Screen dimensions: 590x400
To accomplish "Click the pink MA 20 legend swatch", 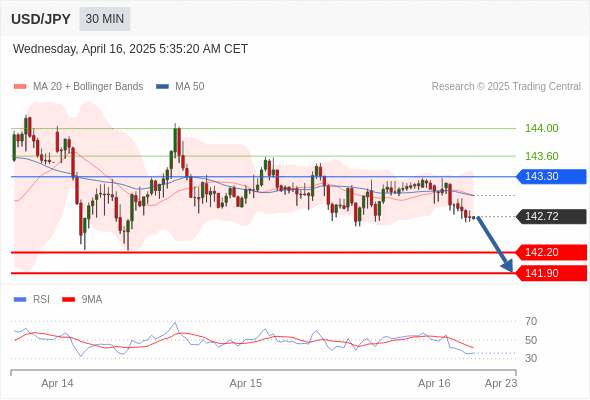I will click(20, 87).
